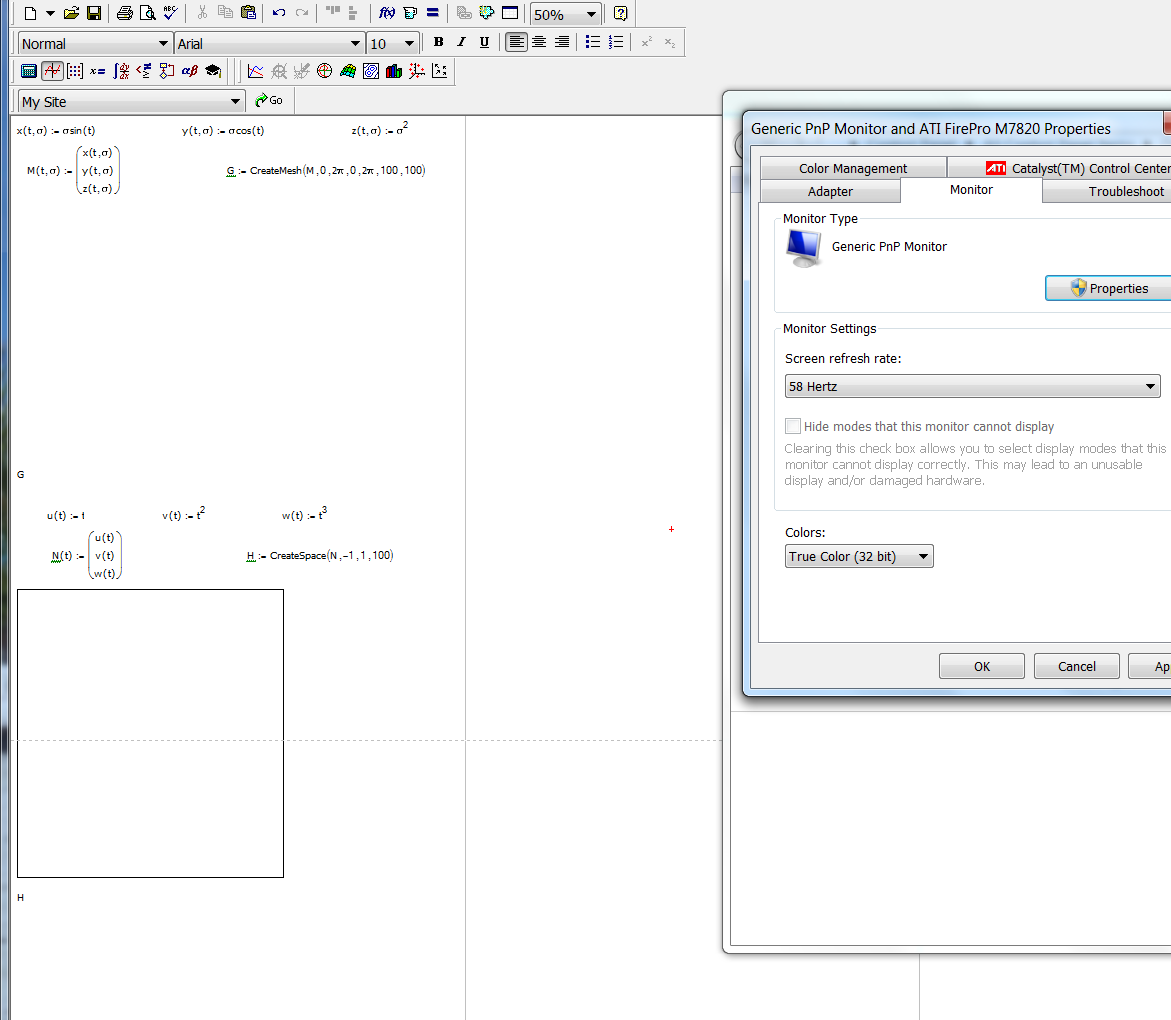
Task: Switch to the Color Management tab
Action: (853, 168)
